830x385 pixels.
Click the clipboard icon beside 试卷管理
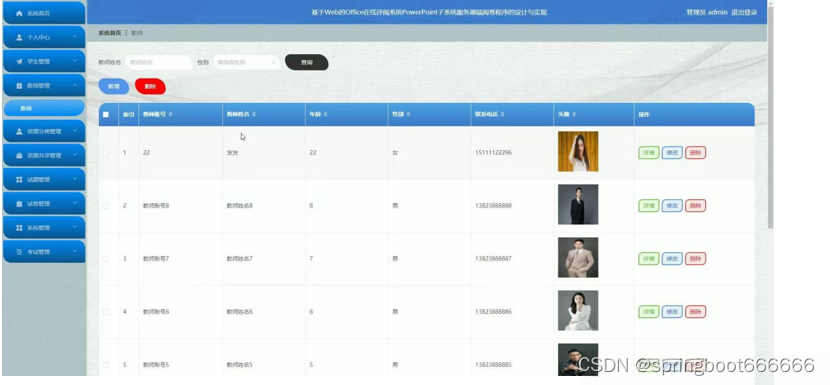(x=20, y=204)
